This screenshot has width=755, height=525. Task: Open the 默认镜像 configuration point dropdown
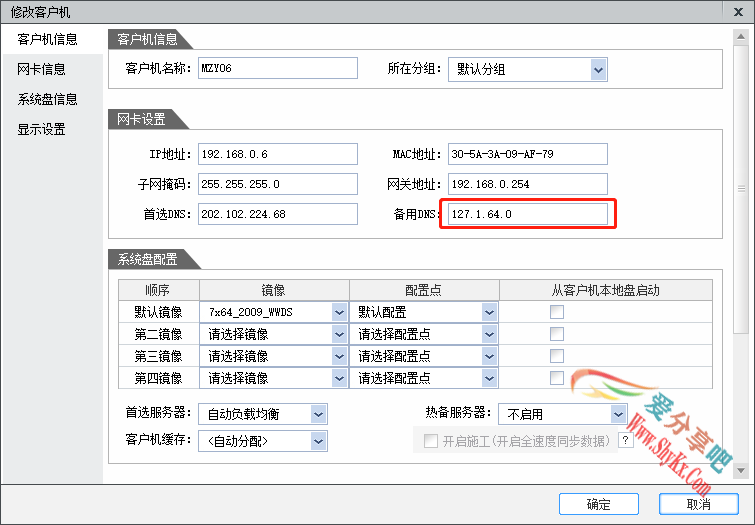pyautogui.click(x=424, y=312)
